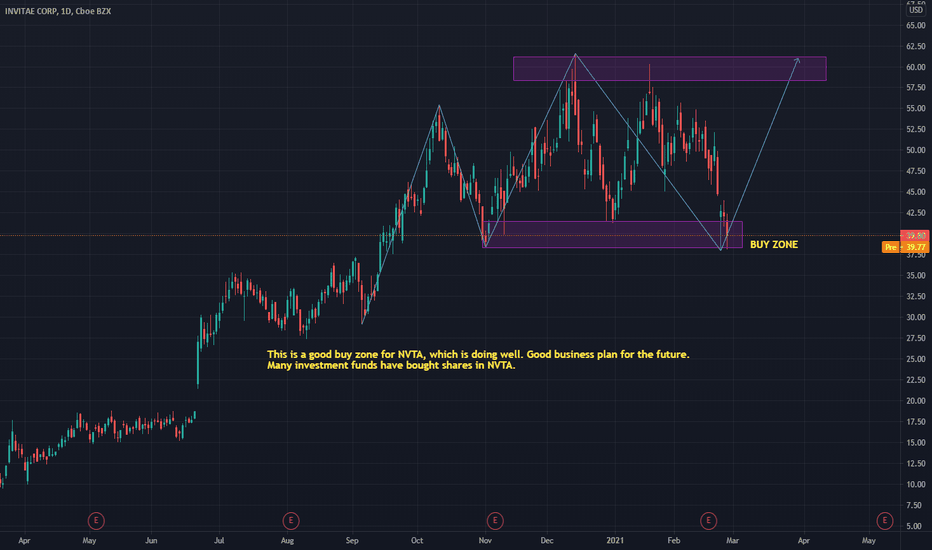Click the 10.00 price axis label
Viewport: 932px width, 550px height.
(915, 484)
